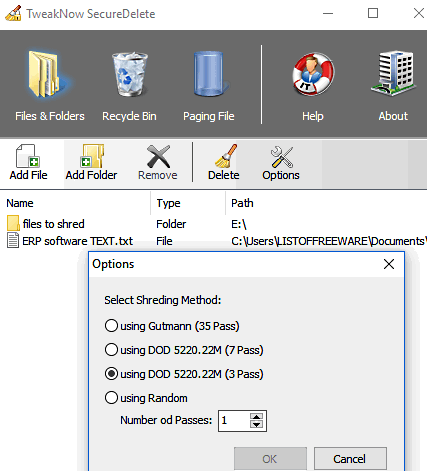Click the Add File toolbar button
The width and height of the screenshot is (427, 471).
29,162
